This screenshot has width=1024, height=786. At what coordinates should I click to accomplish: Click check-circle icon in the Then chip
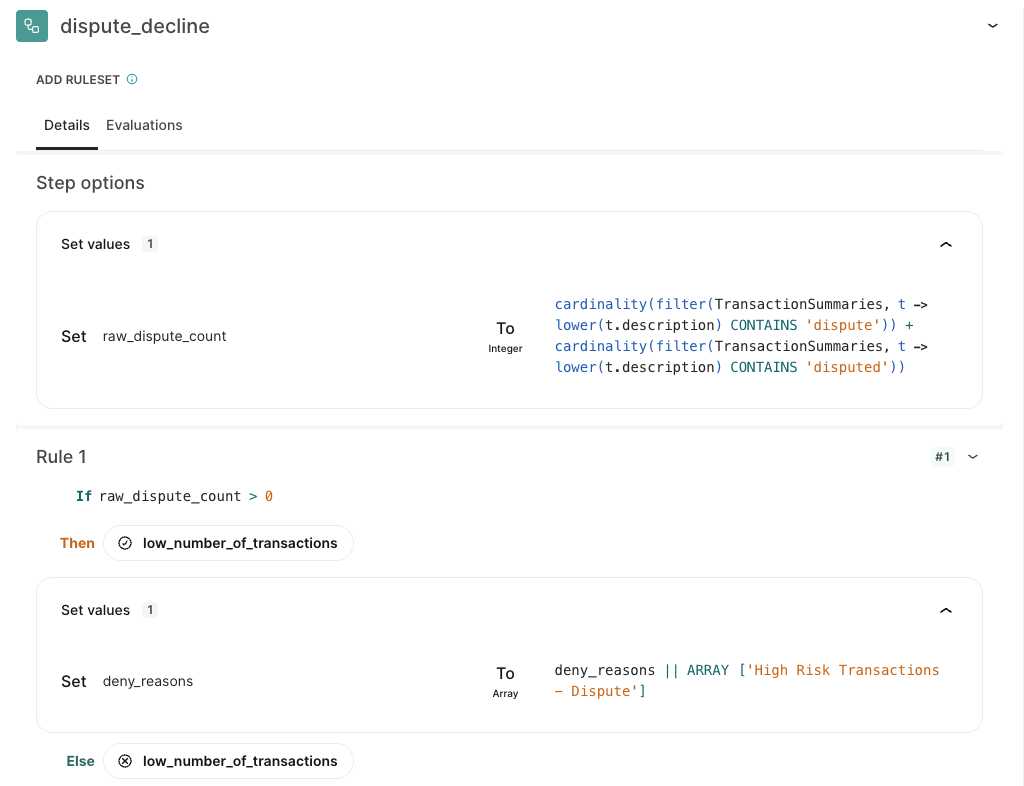tap(125, 543)
